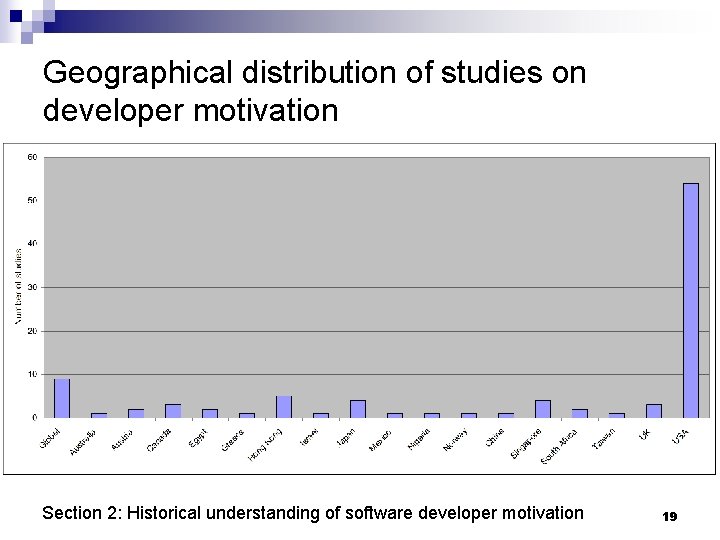Click the 'Japan' x-axis label
Viewport: 720px width, 540px height.
click(x=346, y=437)
